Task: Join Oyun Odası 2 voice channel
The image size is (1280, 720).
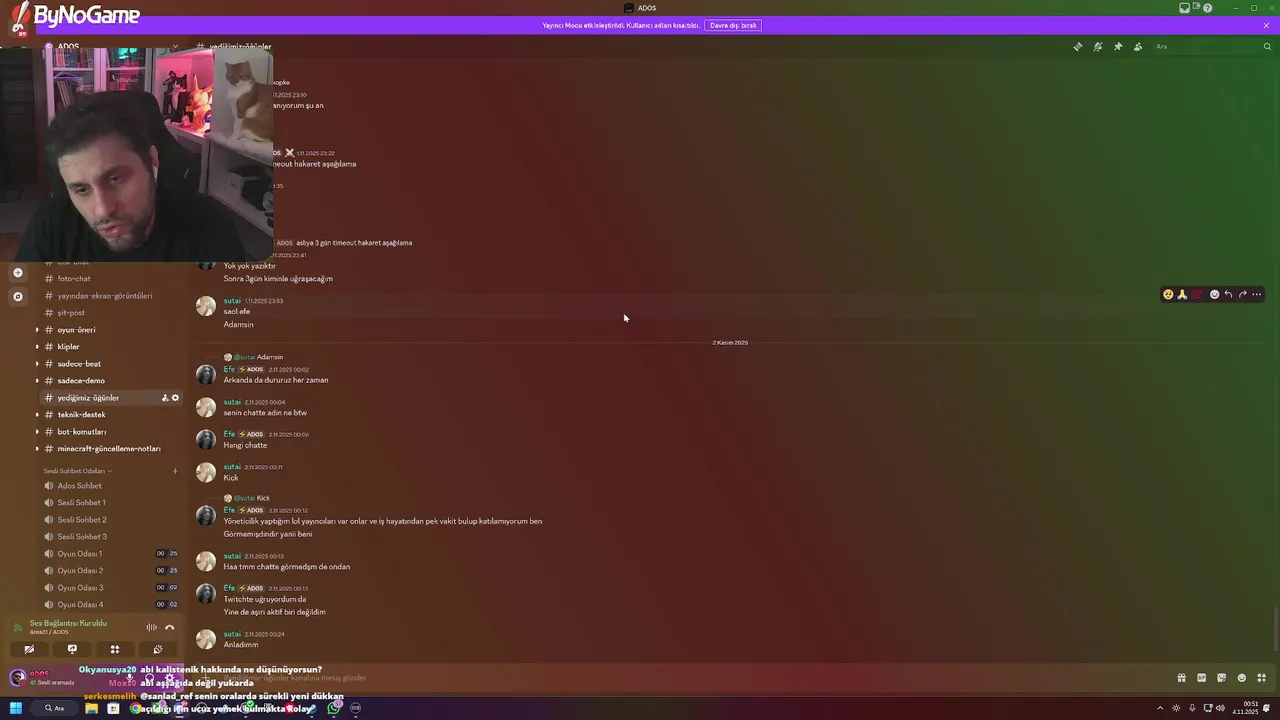Action: pos(111,571)
